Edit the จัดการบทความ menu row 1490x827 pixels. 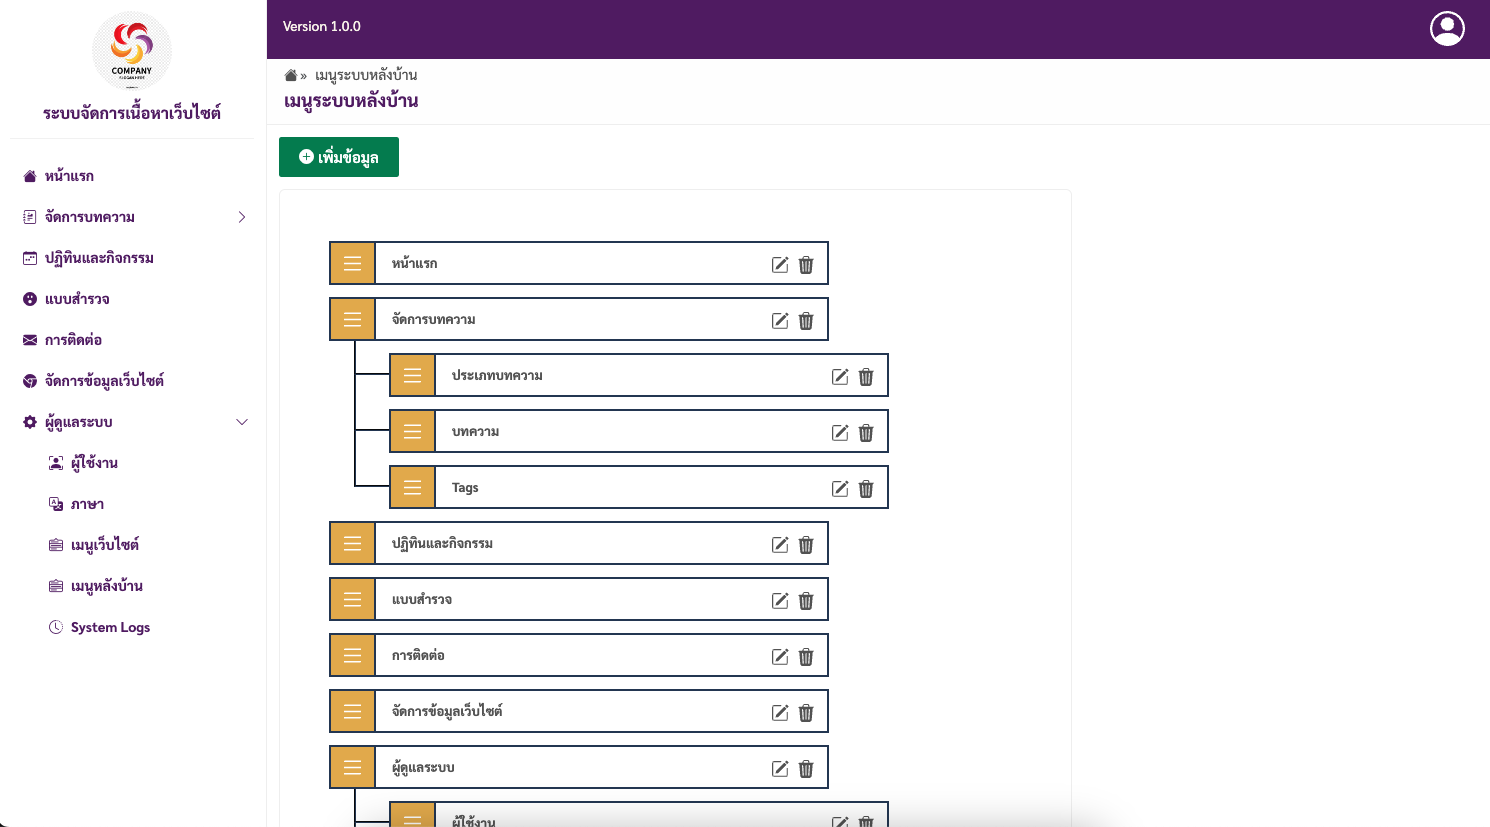pos(780,320)
